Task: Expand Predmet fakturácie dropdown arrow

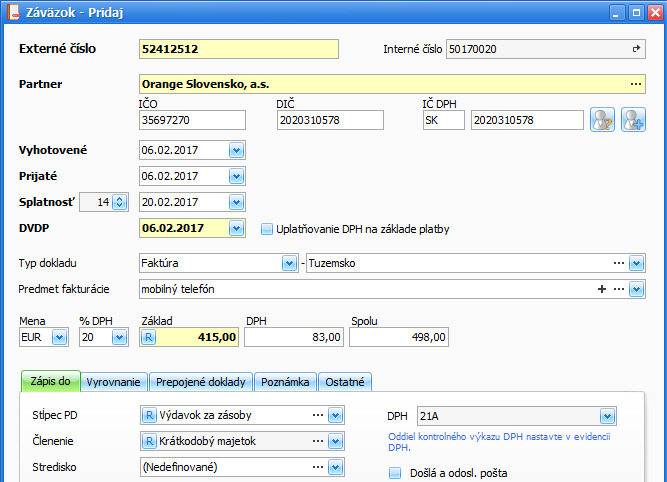Action: point(636,290)
